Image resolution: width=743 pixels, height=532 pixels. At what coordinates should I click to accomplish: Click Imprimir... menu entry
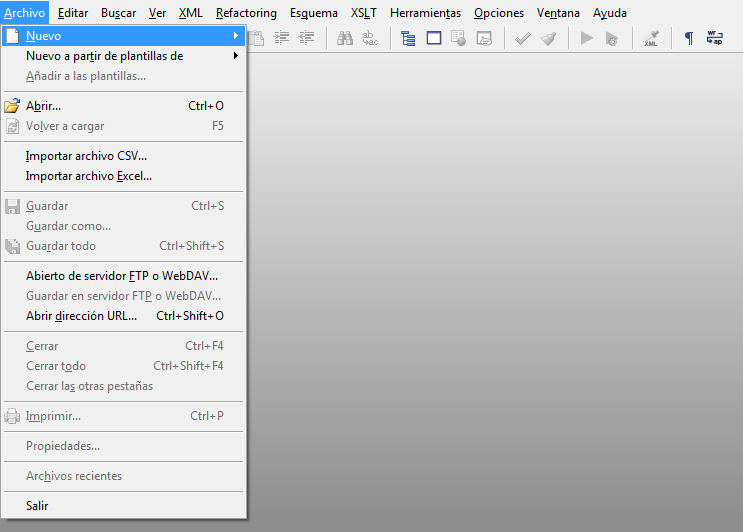click(123, 416)
